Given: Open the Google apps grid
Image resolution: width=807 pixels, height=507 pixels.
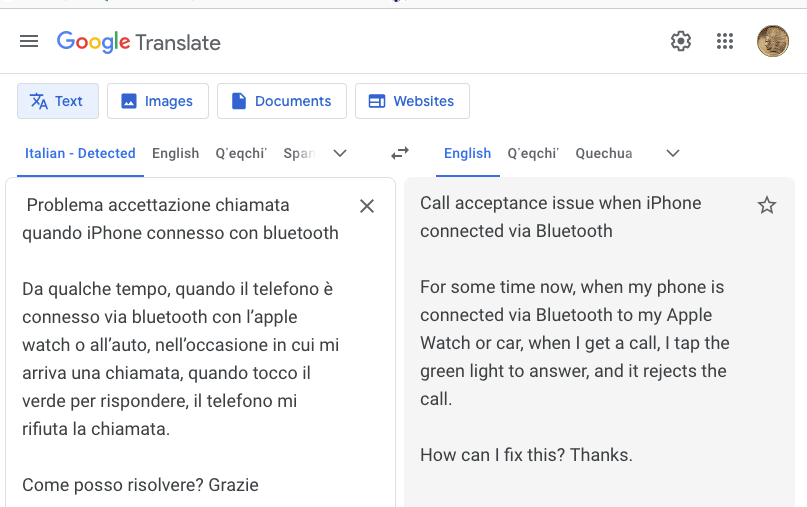Looking at the screenshot, I should [726, 41].
